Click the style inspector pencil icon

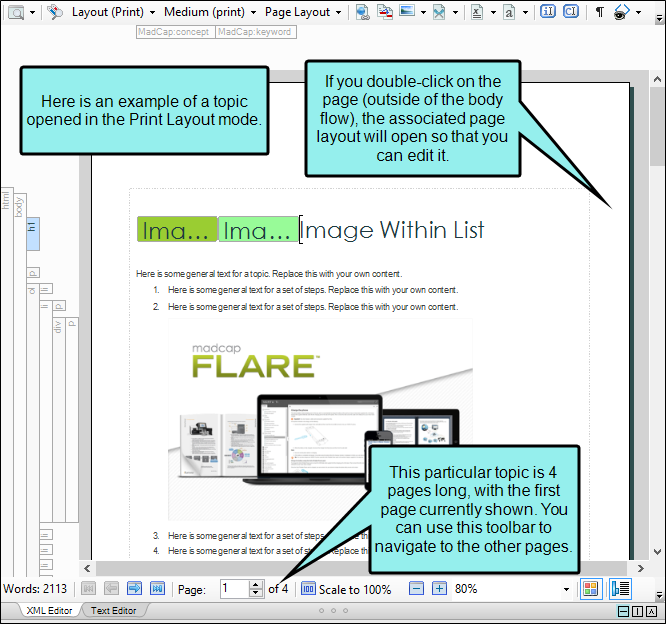point(55,12)
